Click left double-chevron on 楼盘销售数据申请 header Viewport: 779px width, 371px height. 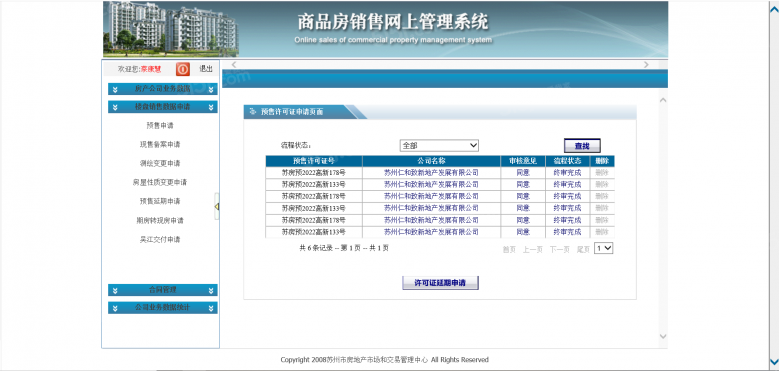115,107
